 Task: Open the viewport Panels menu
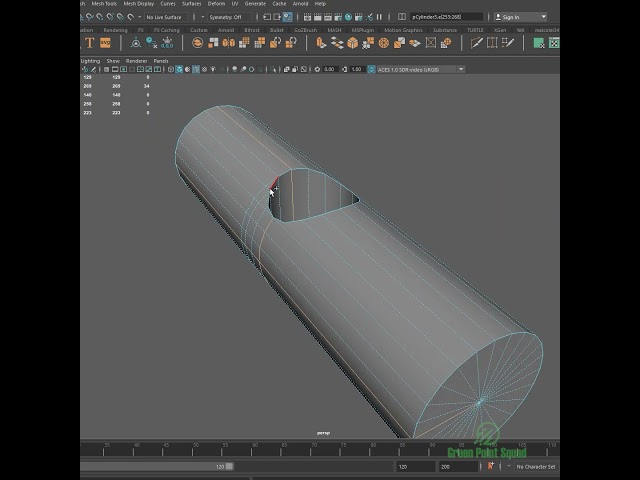point(161,61)
